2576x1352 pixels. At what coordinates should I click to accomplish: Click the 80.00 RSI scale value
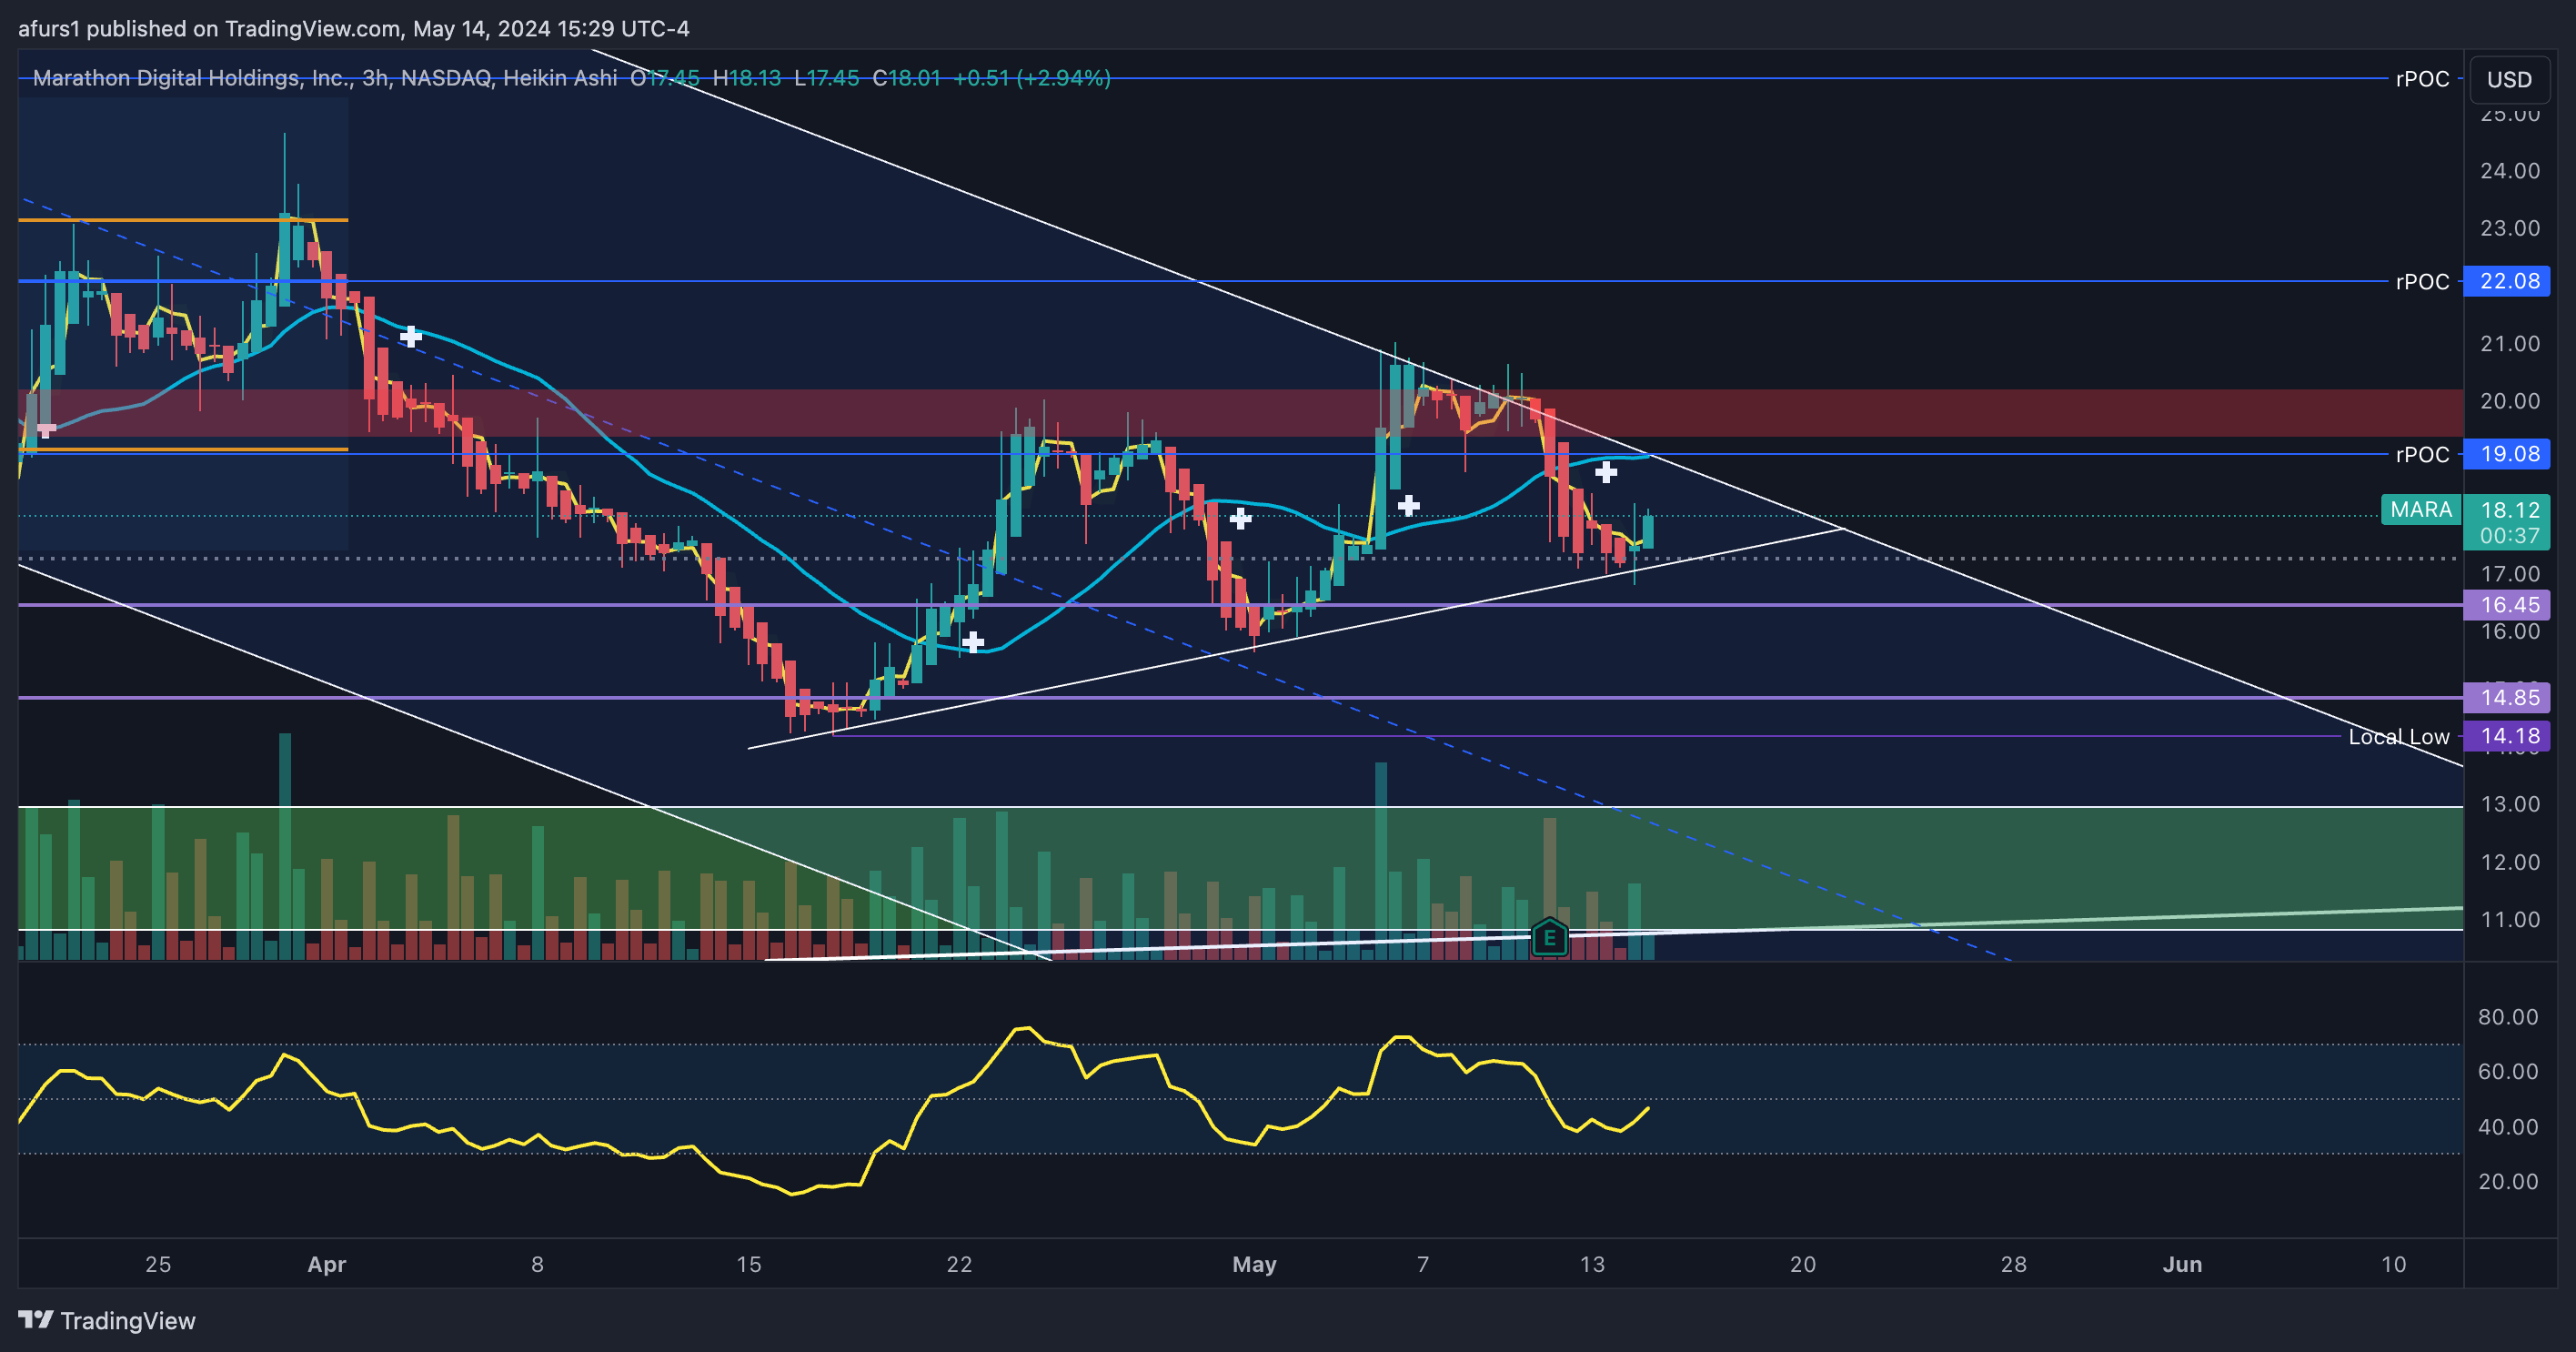pyautogui.click(x=2508, y=1017)
